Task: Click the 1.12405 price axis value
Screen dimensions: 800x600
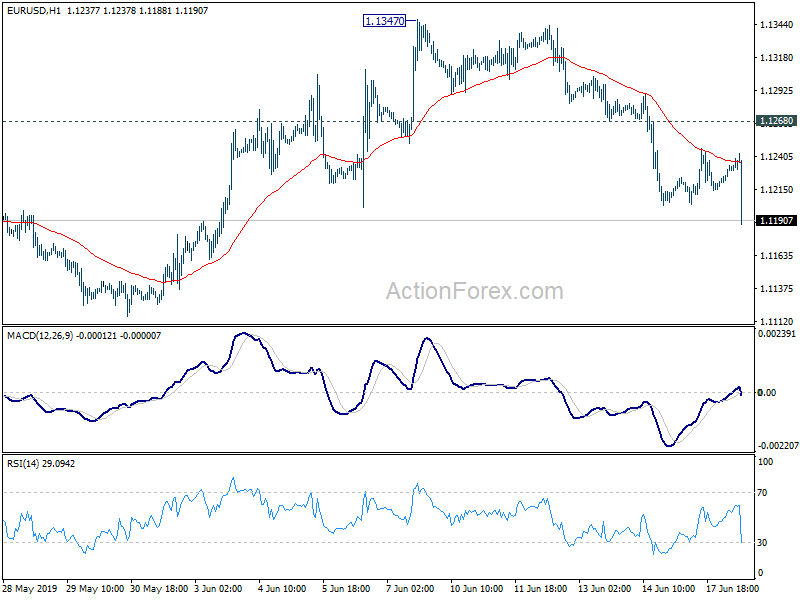Action: coord(777,157)
